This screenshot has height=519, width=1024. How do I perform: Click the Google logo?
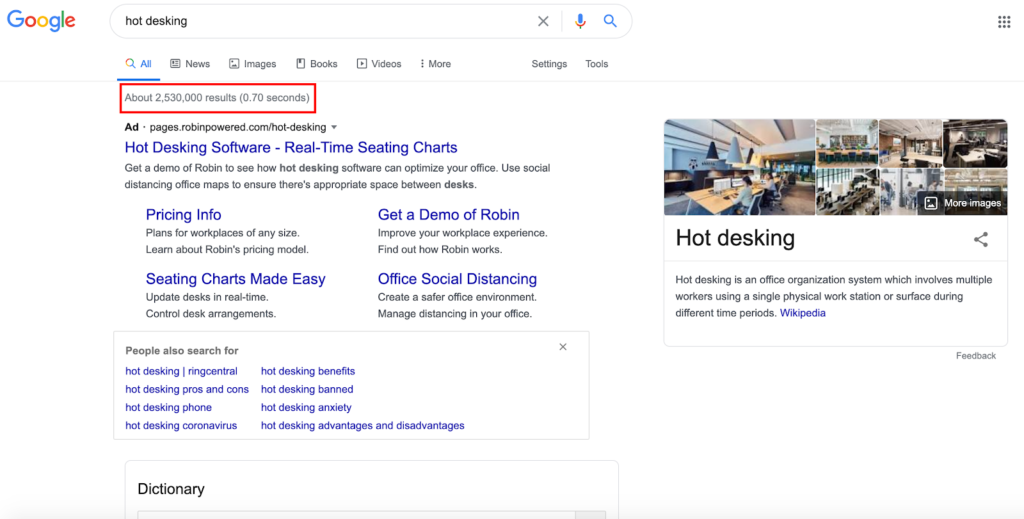tap(41, 21)
